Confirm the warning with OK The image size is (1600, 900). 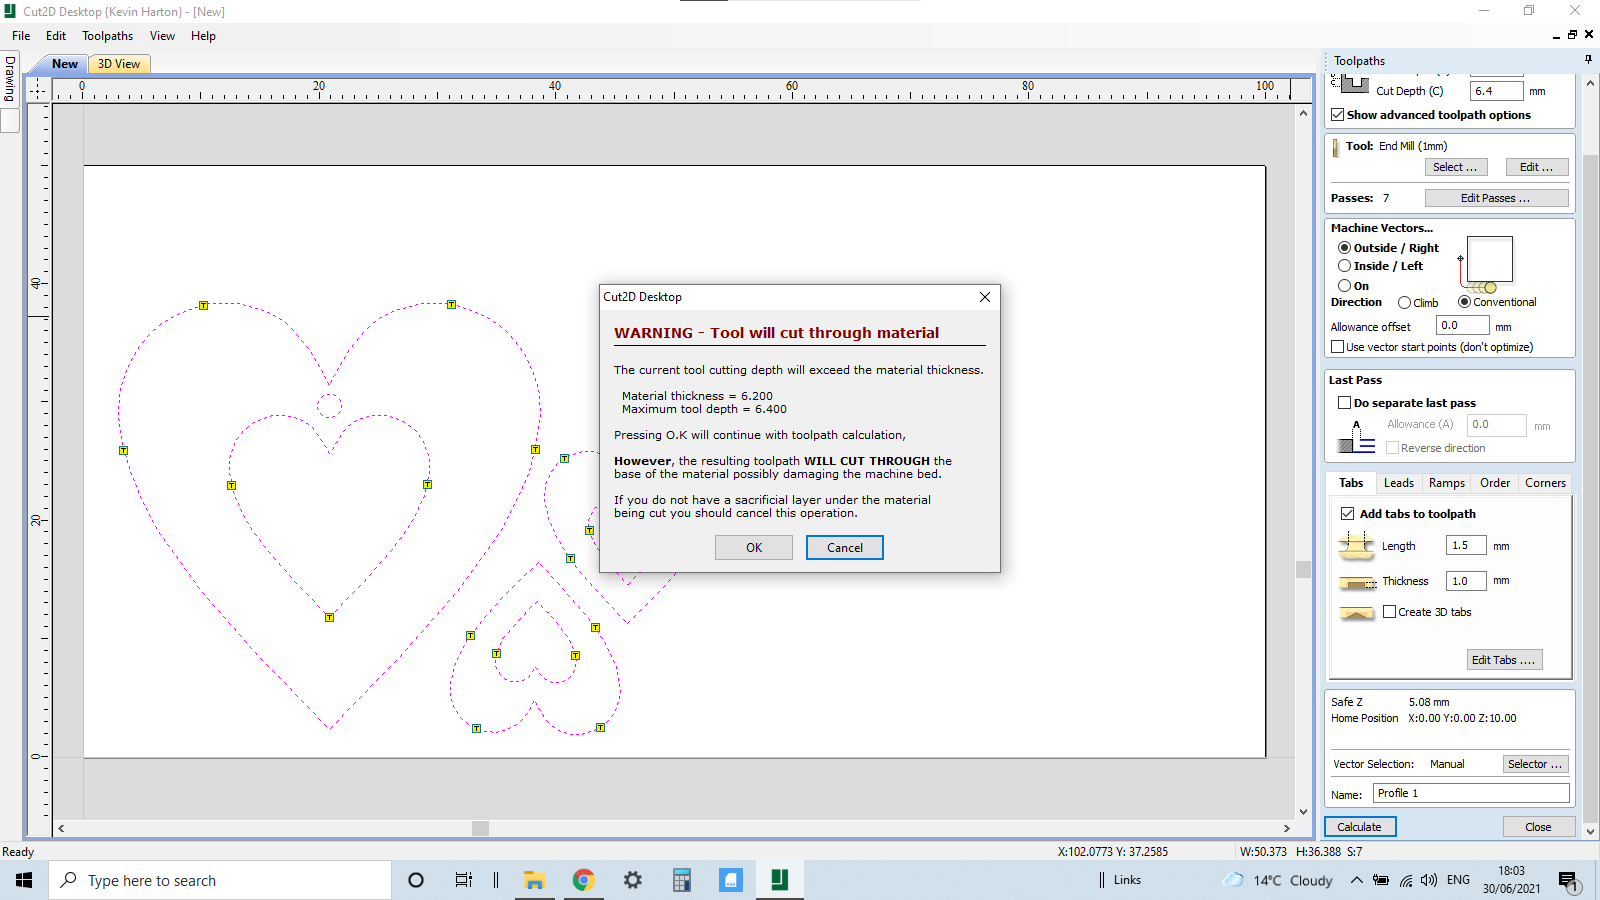tap(754, 547)
